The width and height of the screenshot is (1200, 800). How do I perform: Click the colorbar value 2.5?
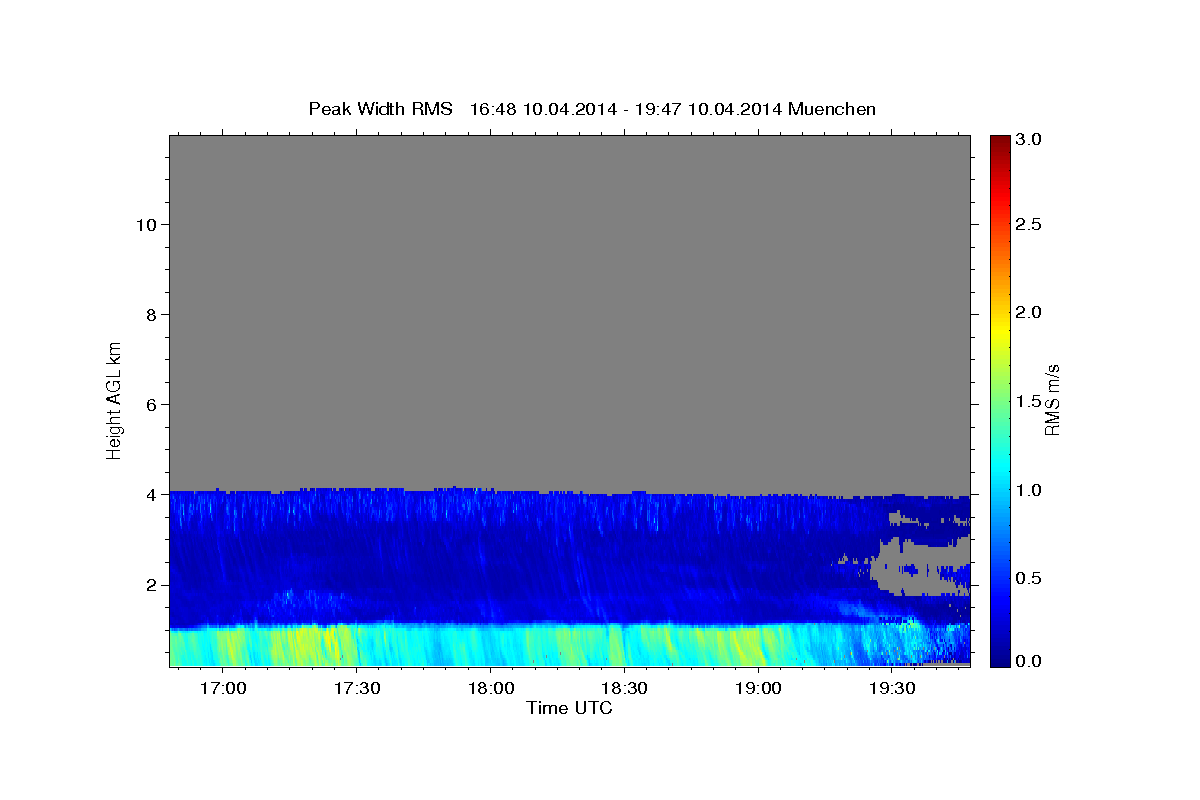(x=1029, y=224)
